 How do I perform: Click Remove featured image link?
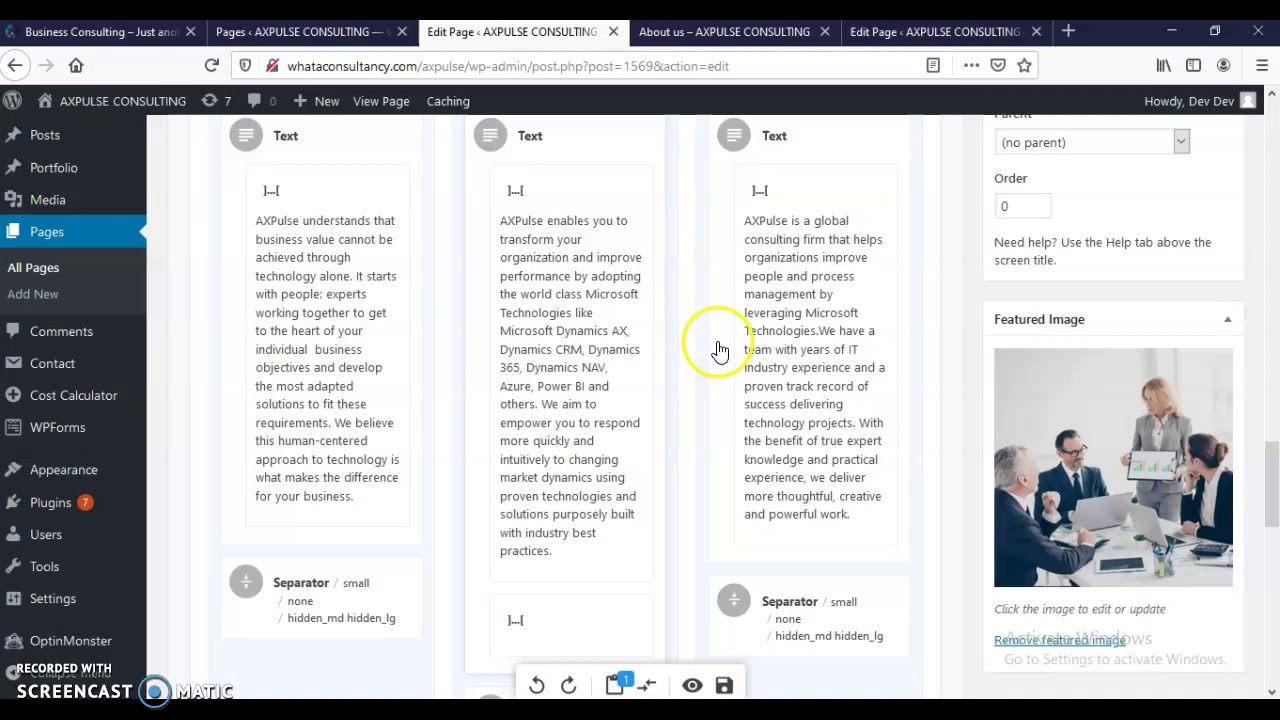[1059, 640]
